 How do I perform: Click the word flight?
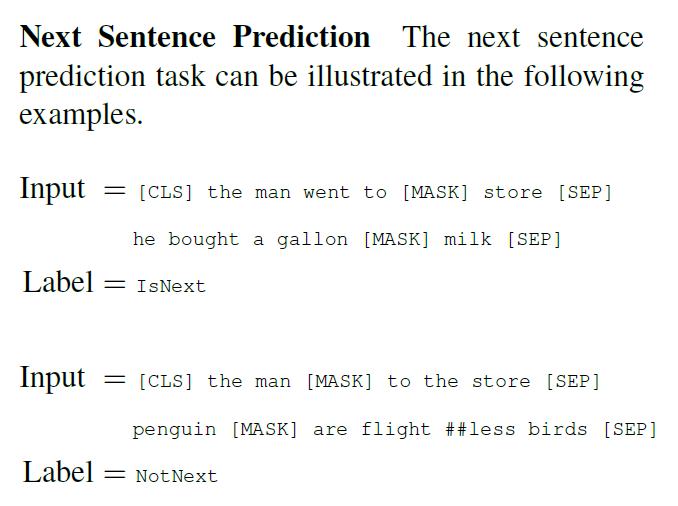pos(396,429)
